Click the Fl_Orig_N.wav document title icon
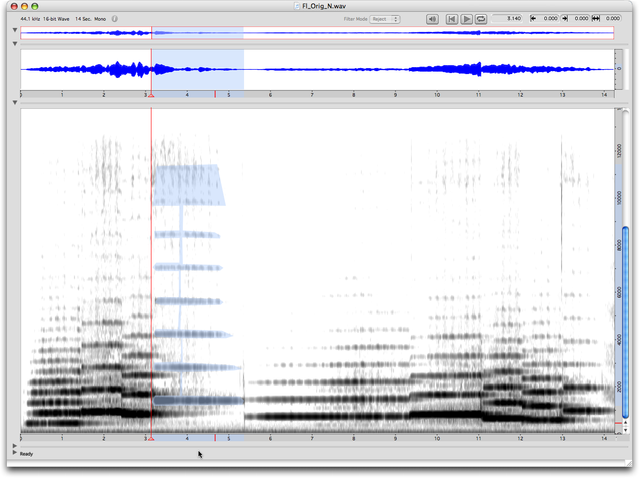Screen dimensions: 639x478 pos(286,6)
